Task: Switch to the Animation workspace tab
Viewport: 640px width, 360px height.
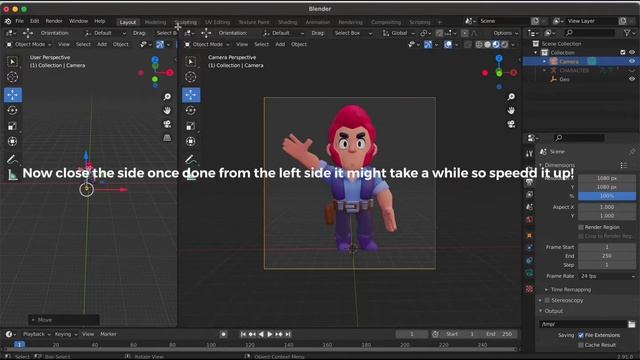Action: 318,22
